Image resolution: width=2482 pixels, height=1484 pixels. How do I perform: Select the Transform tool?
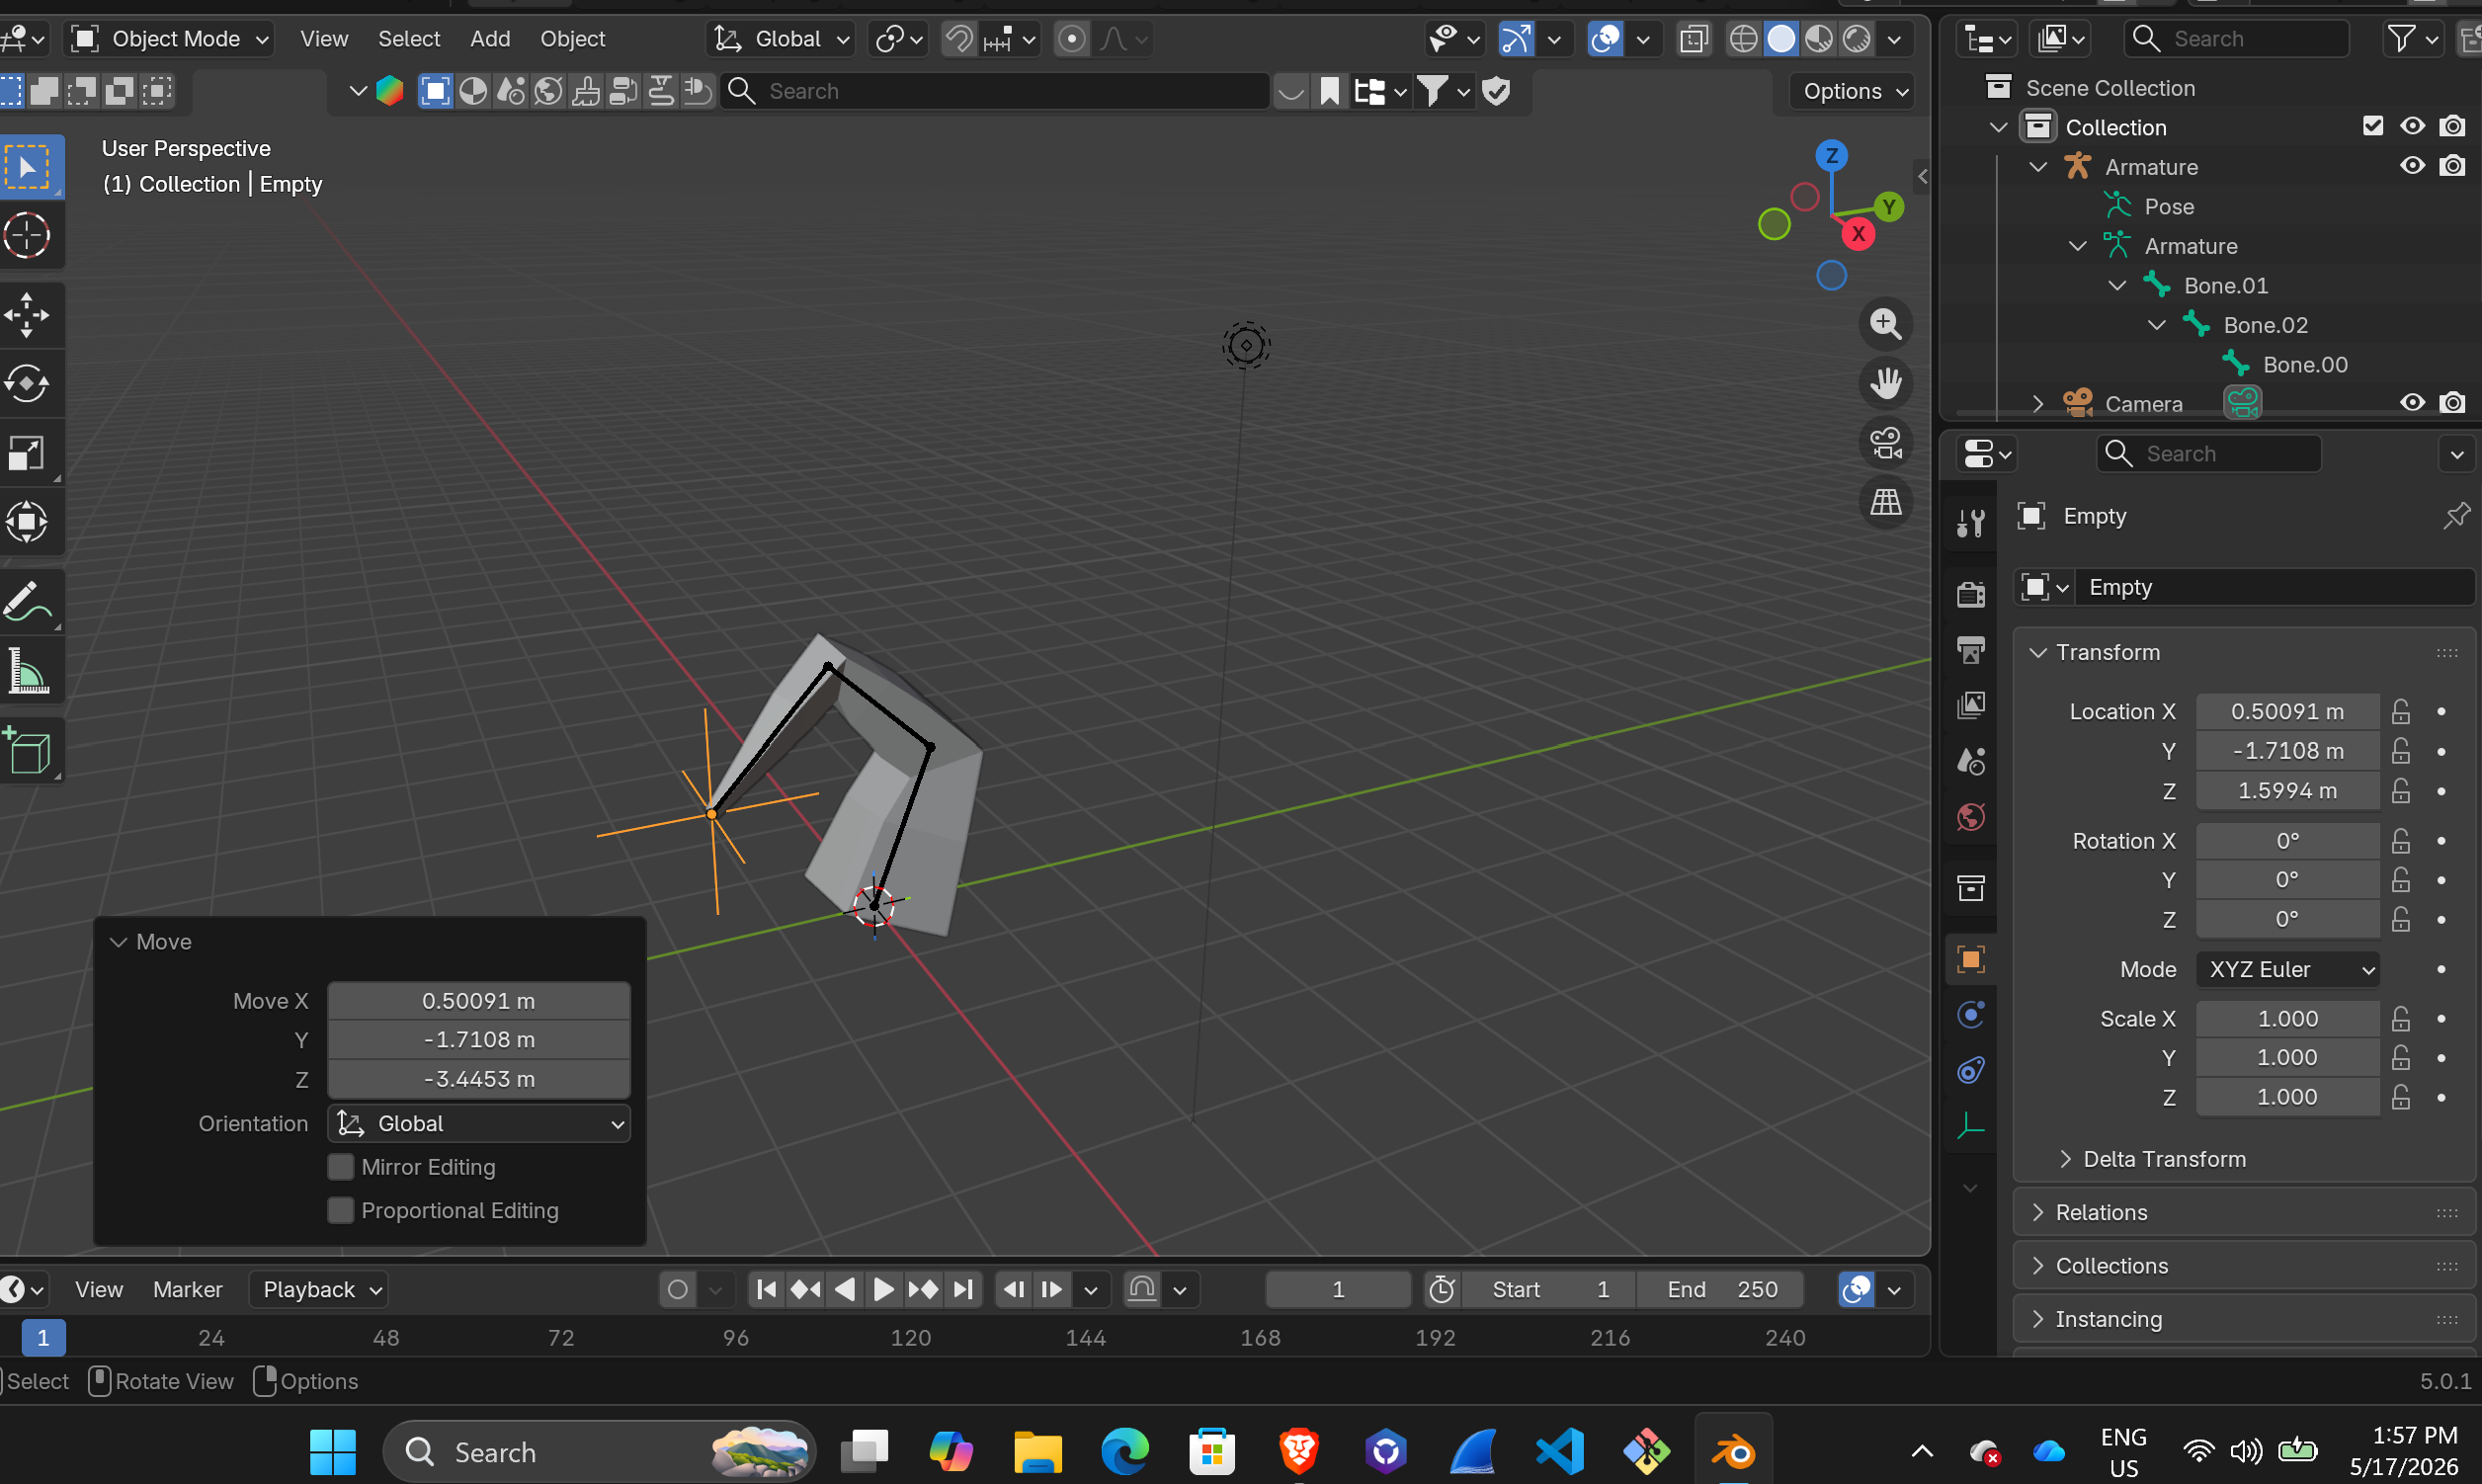27,521
